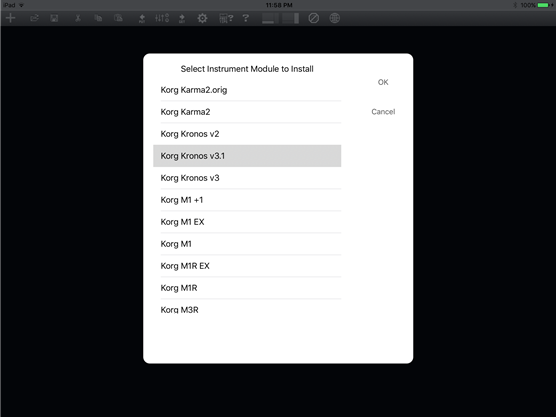Click the slashed circle toolbar icon
The height and width of the screenshot is (417, 556).
(314, 18)
